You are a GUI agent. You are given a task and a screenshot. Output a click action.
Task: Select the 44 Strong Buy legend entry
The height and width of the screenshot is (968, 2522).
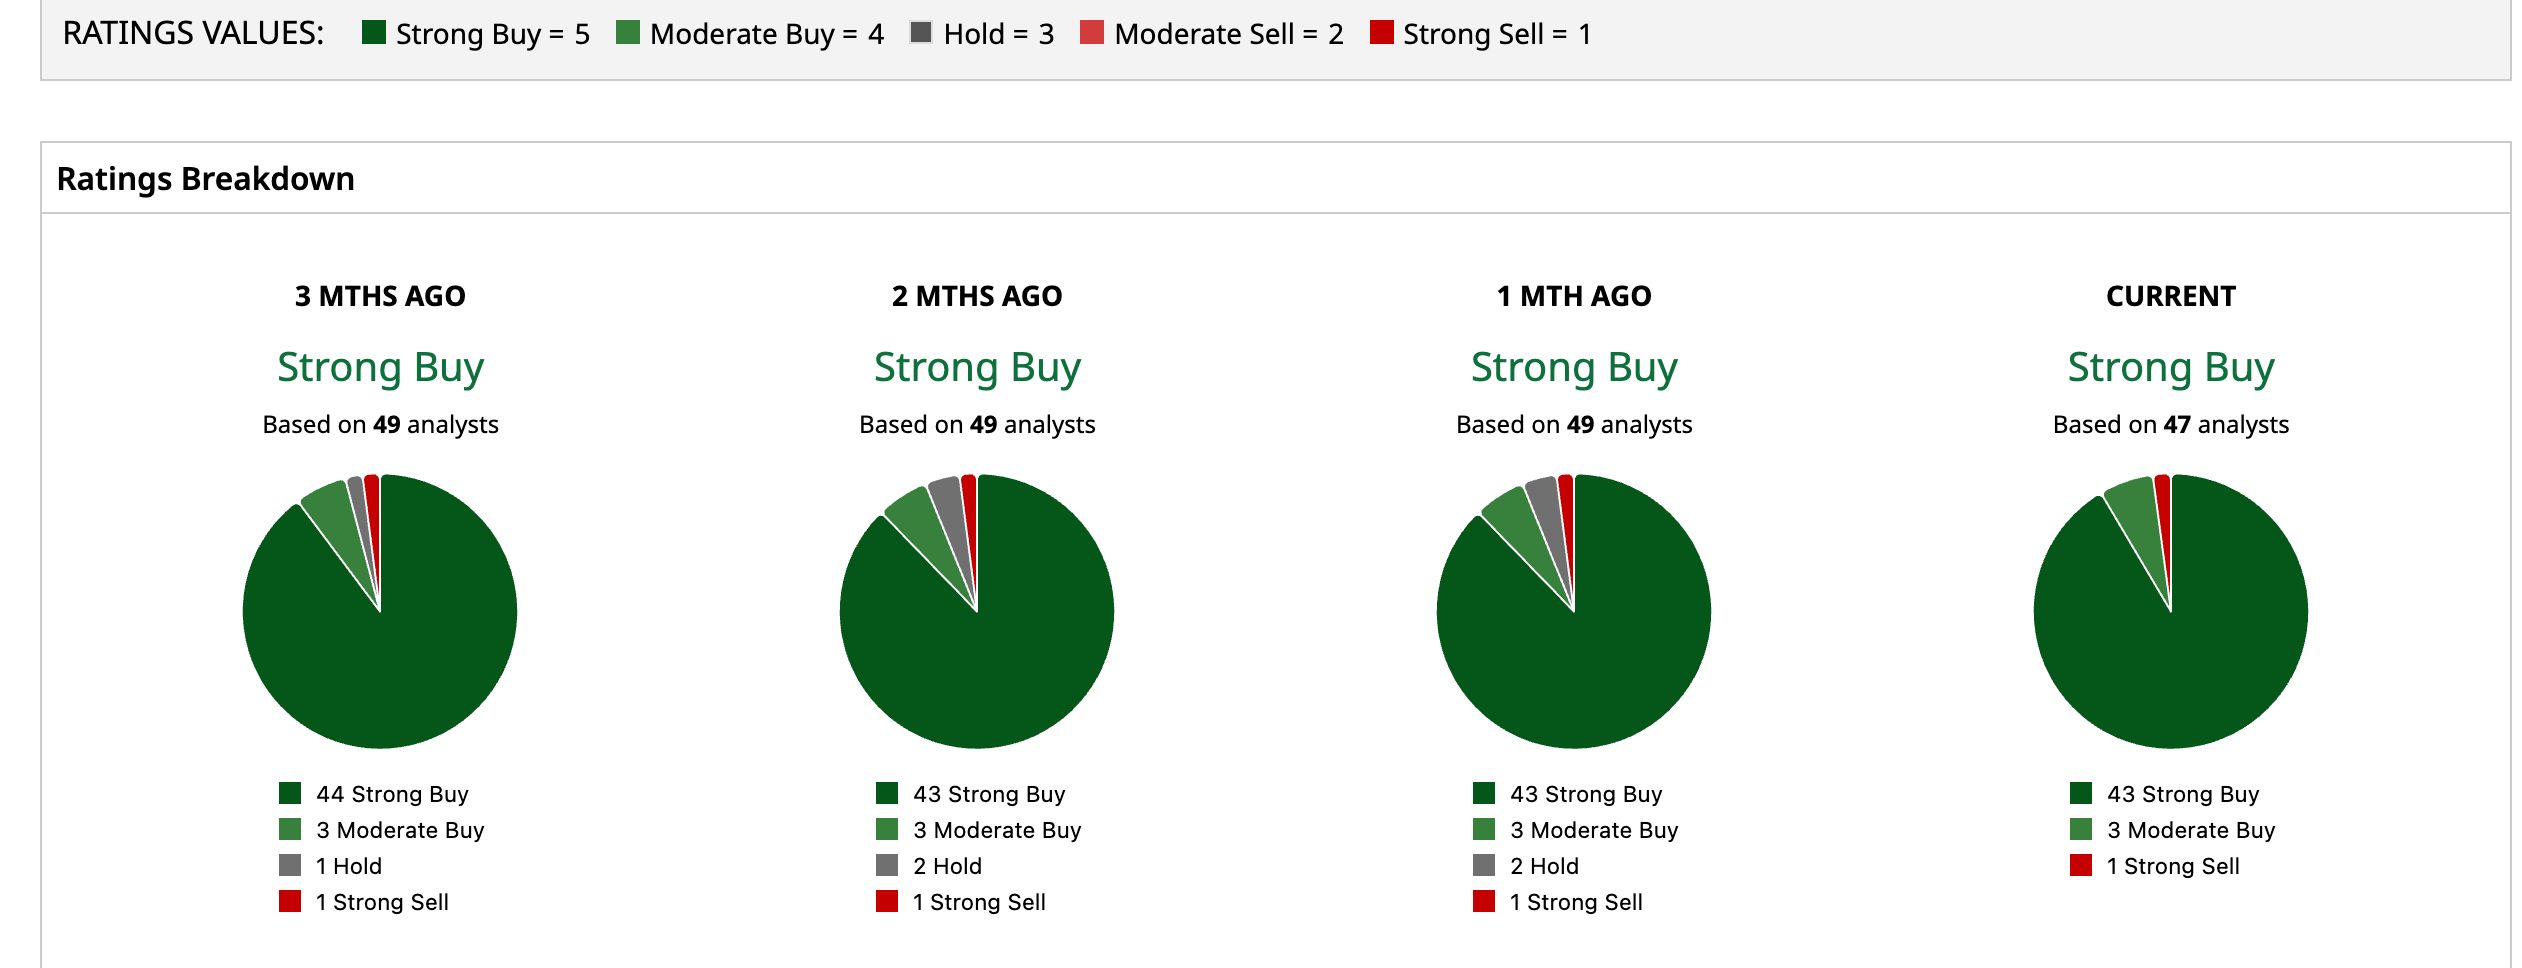click(374, 794)
